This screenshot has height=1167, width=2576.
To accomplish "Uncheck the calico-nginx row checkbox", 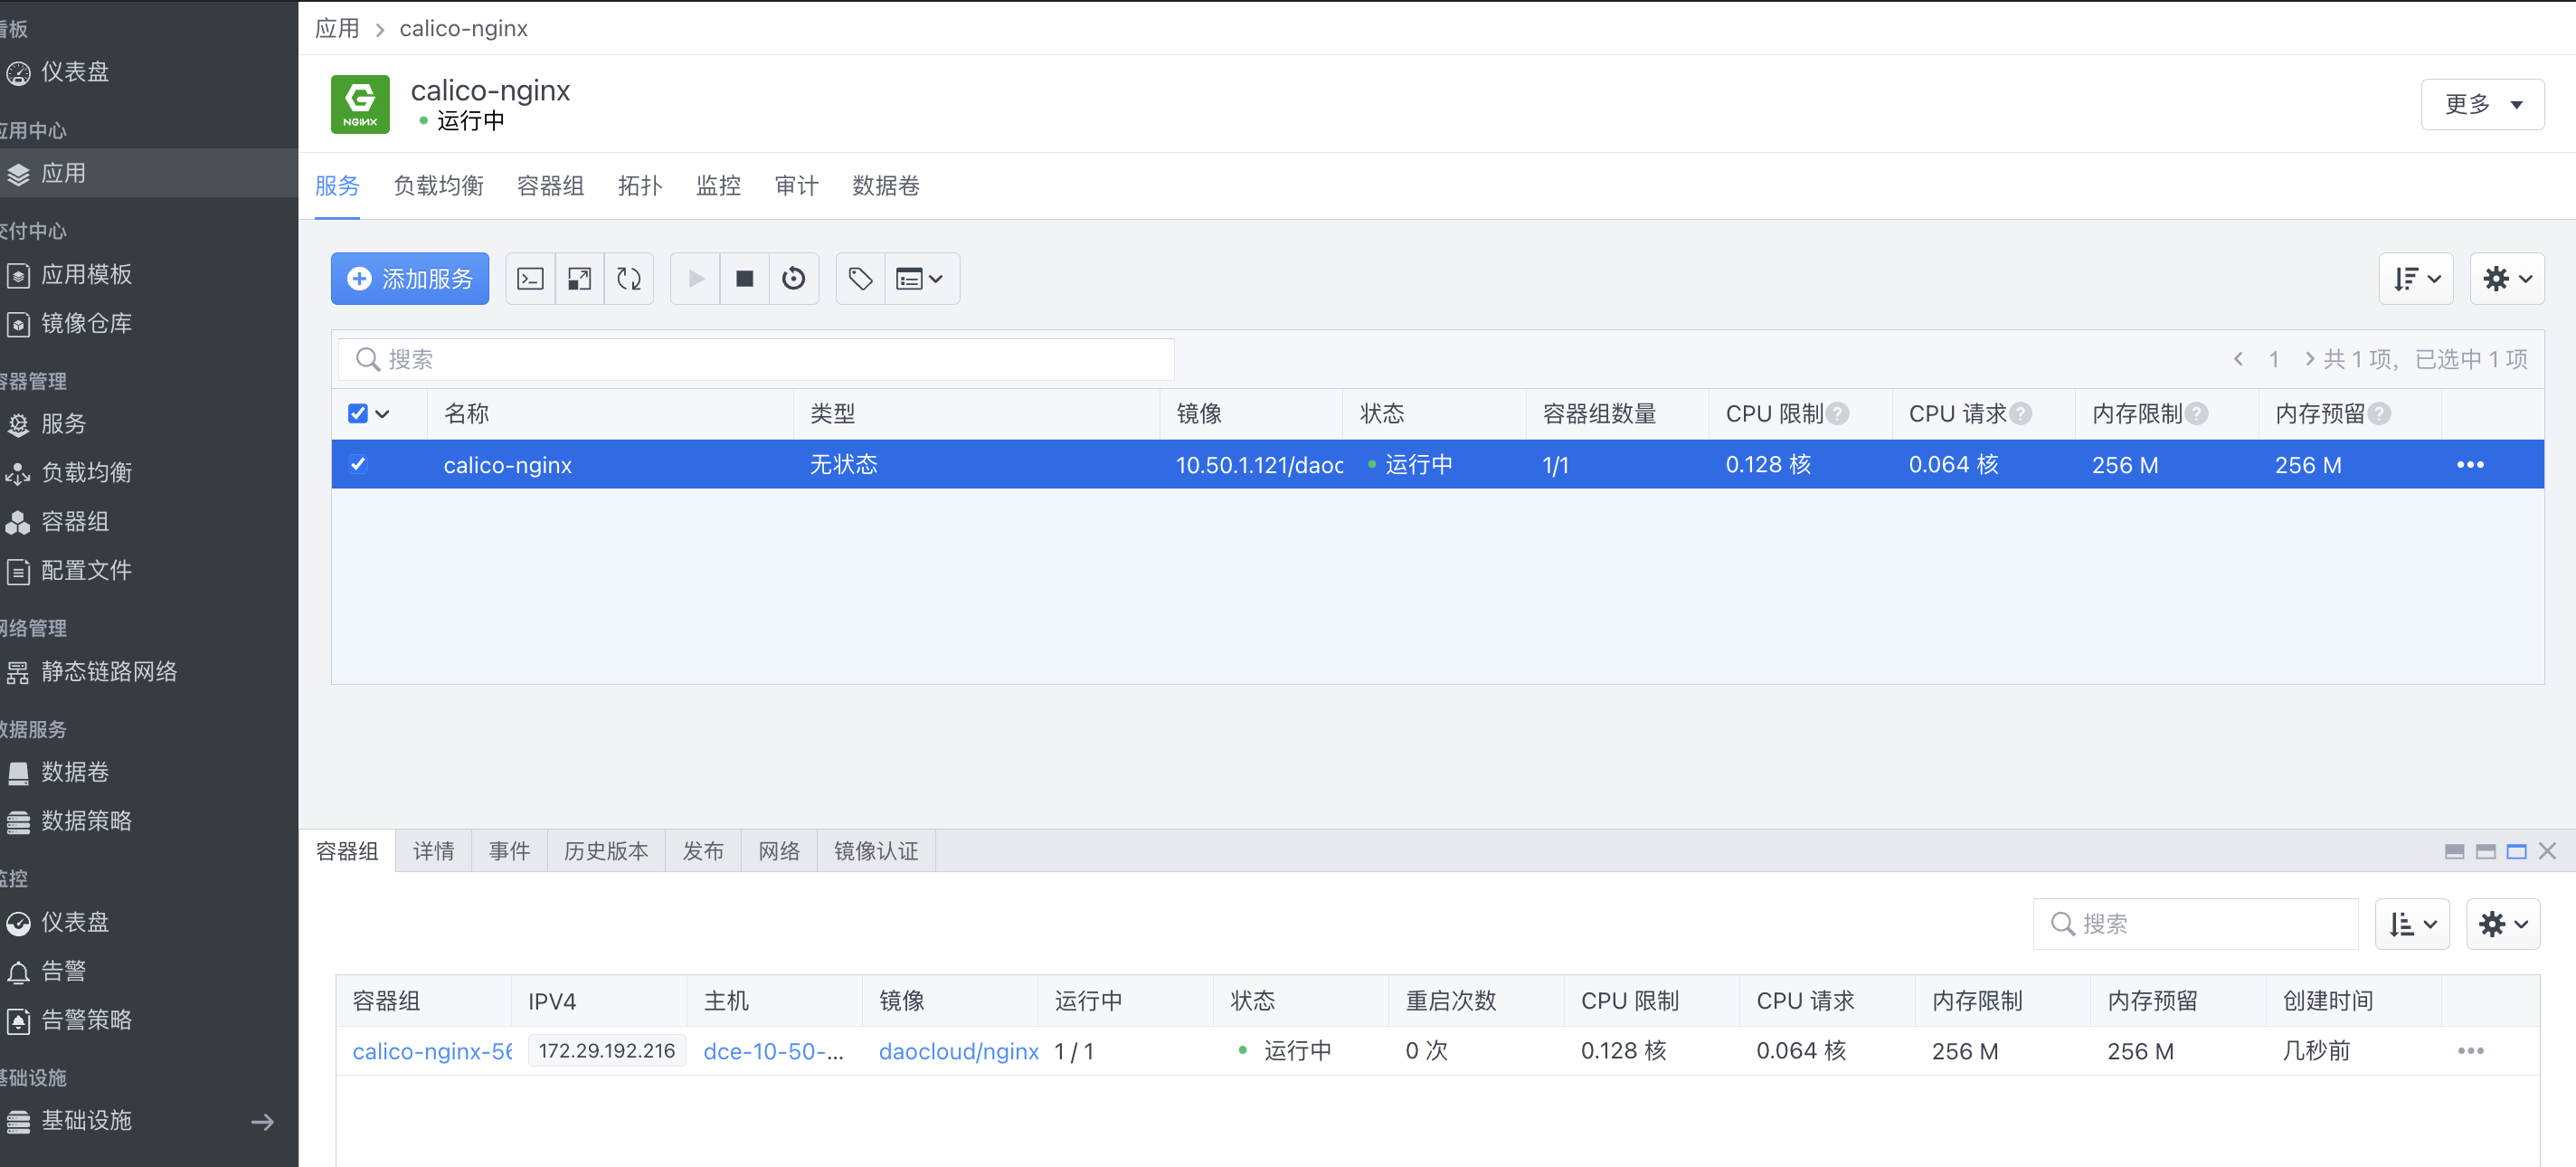I will click(x=358, y=464).
